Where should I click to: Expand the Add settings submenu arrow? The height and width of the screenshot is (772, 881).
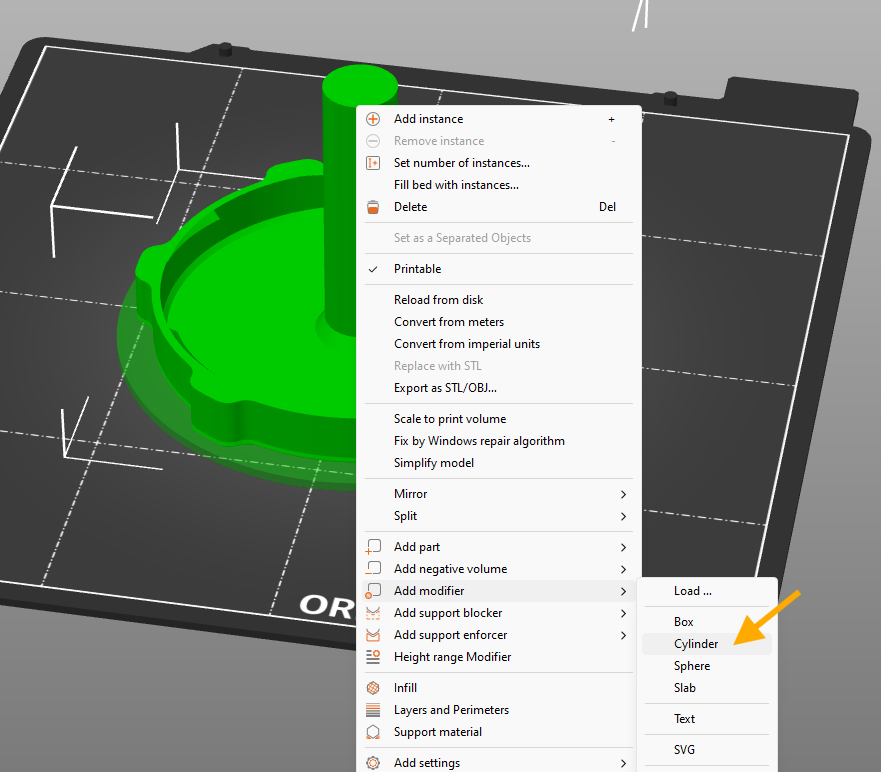point(623,763)
